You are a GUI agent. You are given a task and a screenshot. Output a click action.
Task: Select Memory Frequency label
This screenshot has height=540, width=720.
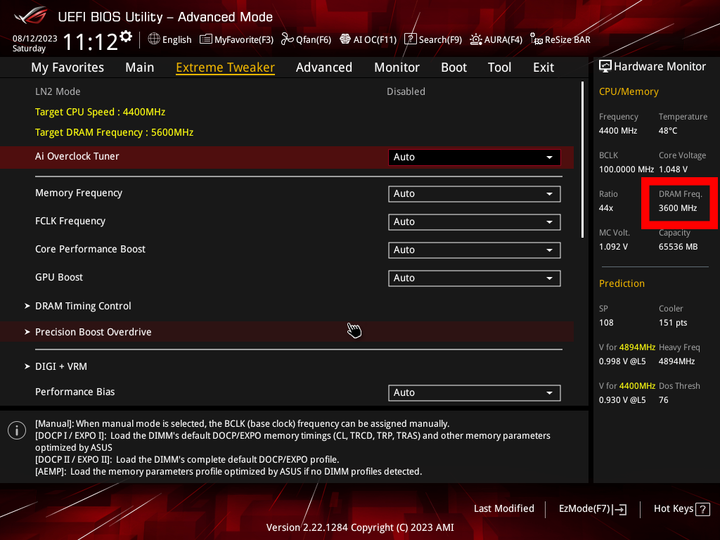coord(79,193)
